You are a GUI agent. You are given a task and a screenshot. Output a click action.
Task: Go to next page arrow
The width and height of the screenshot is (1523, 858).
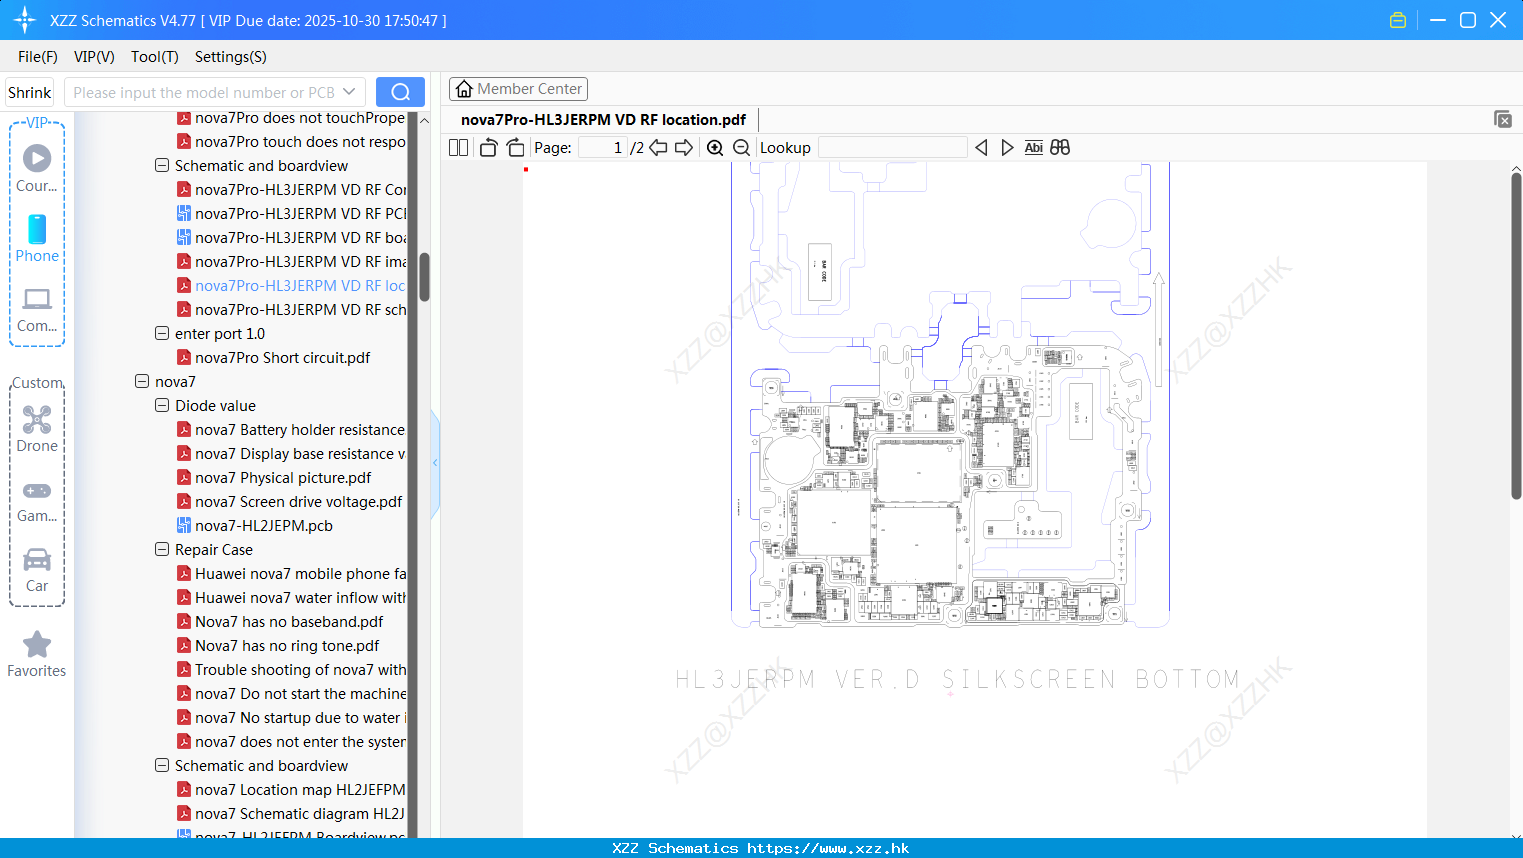[x=684, y=148]
